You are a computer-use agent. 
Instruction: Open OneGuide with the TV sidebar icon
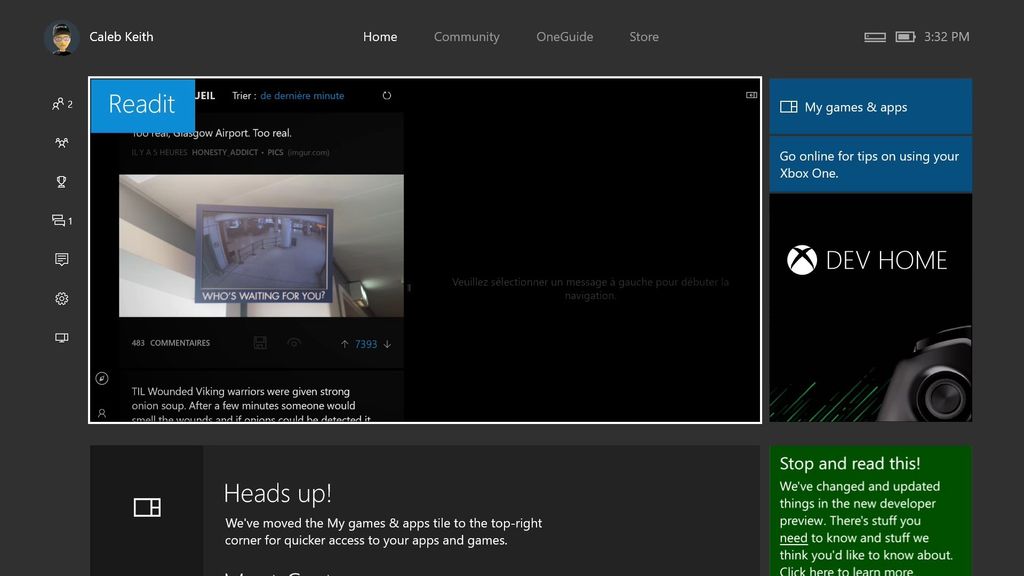coord(61,337)
